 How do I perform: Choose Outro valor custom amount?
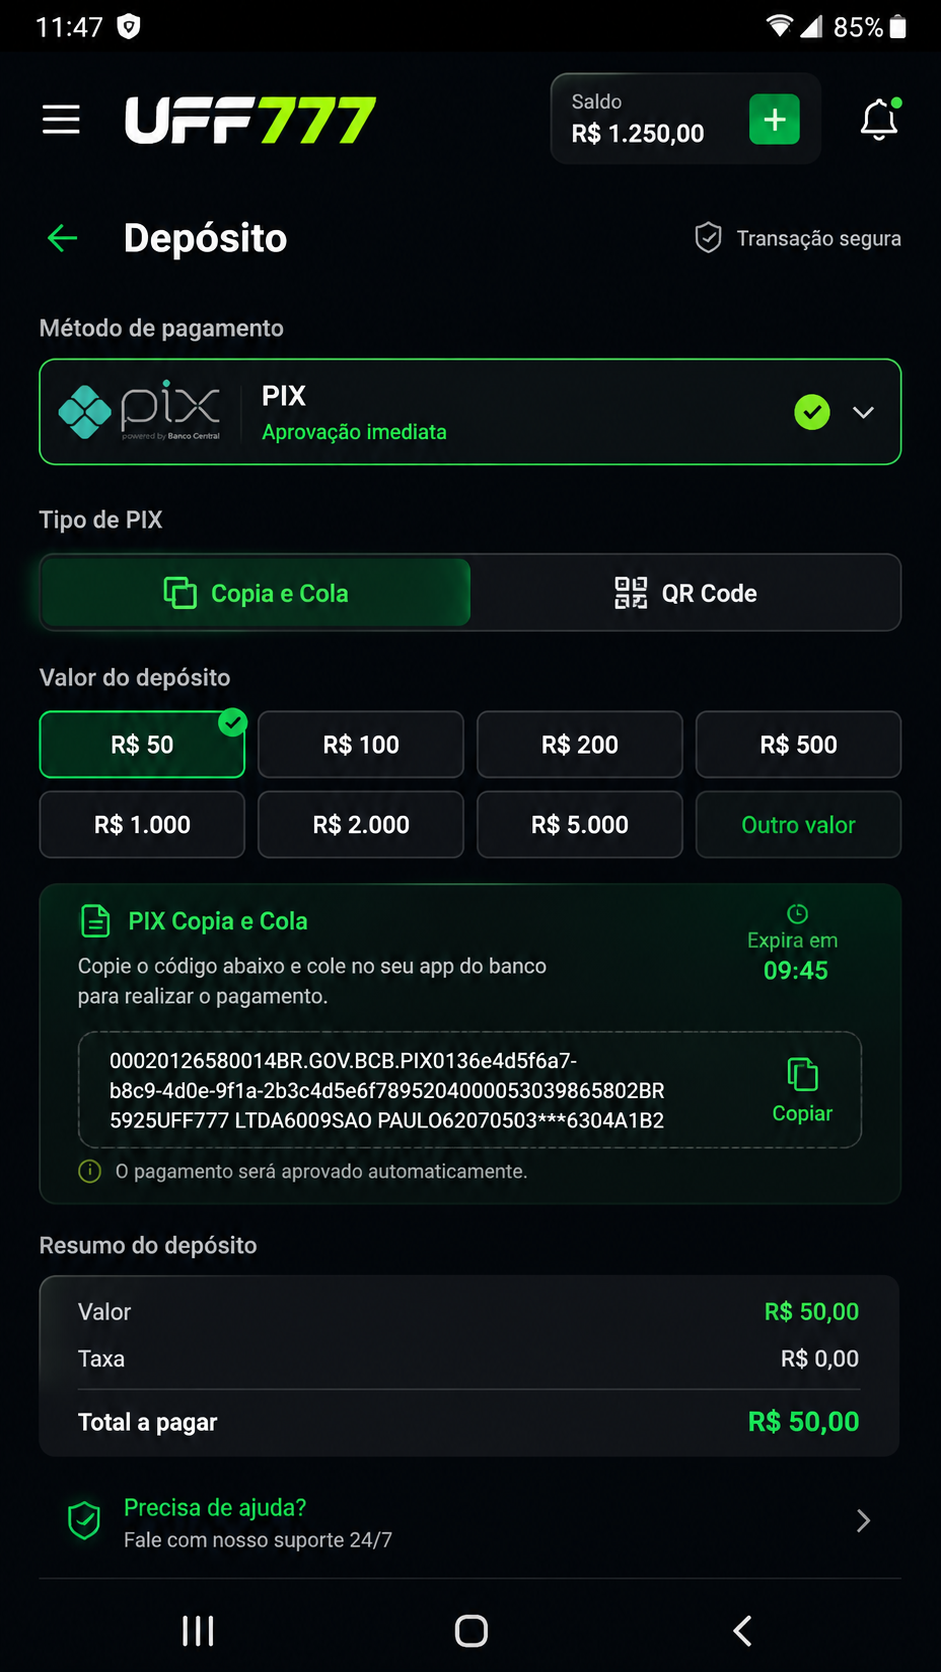798,825
